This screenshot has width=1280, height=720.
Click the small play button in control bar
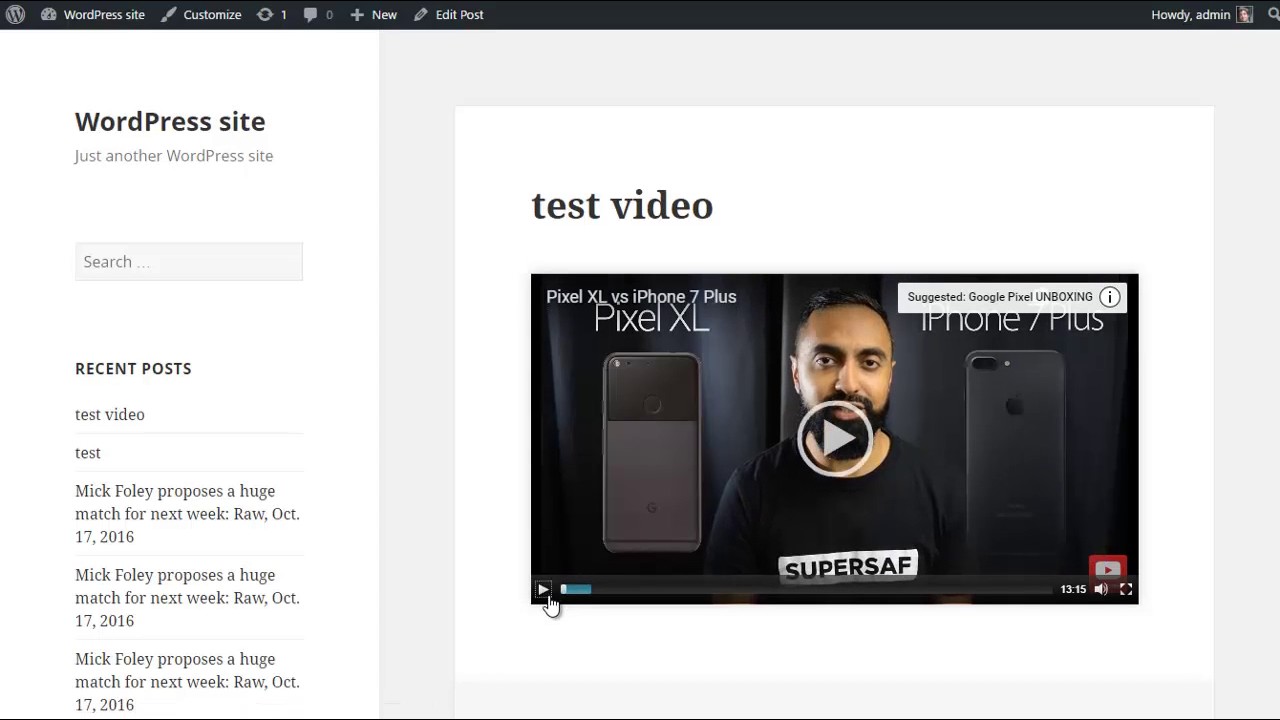coord(543,589)
